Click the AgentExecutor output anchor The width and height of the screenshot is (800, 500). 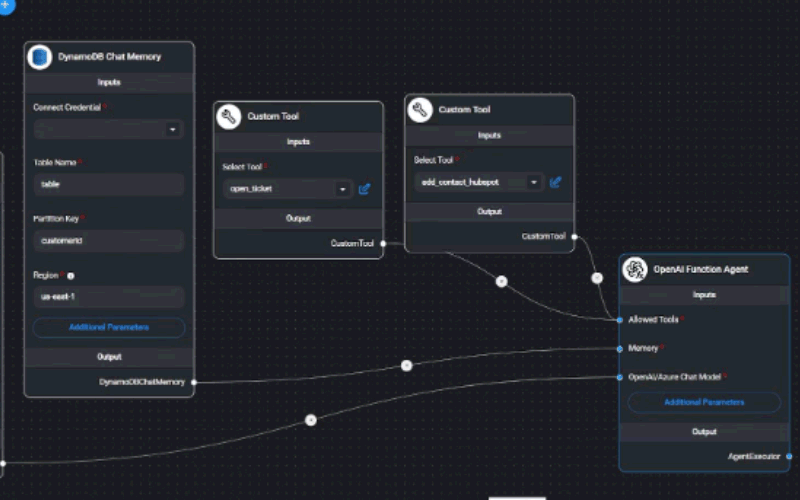pyautogui.click(x=789, y=457)
